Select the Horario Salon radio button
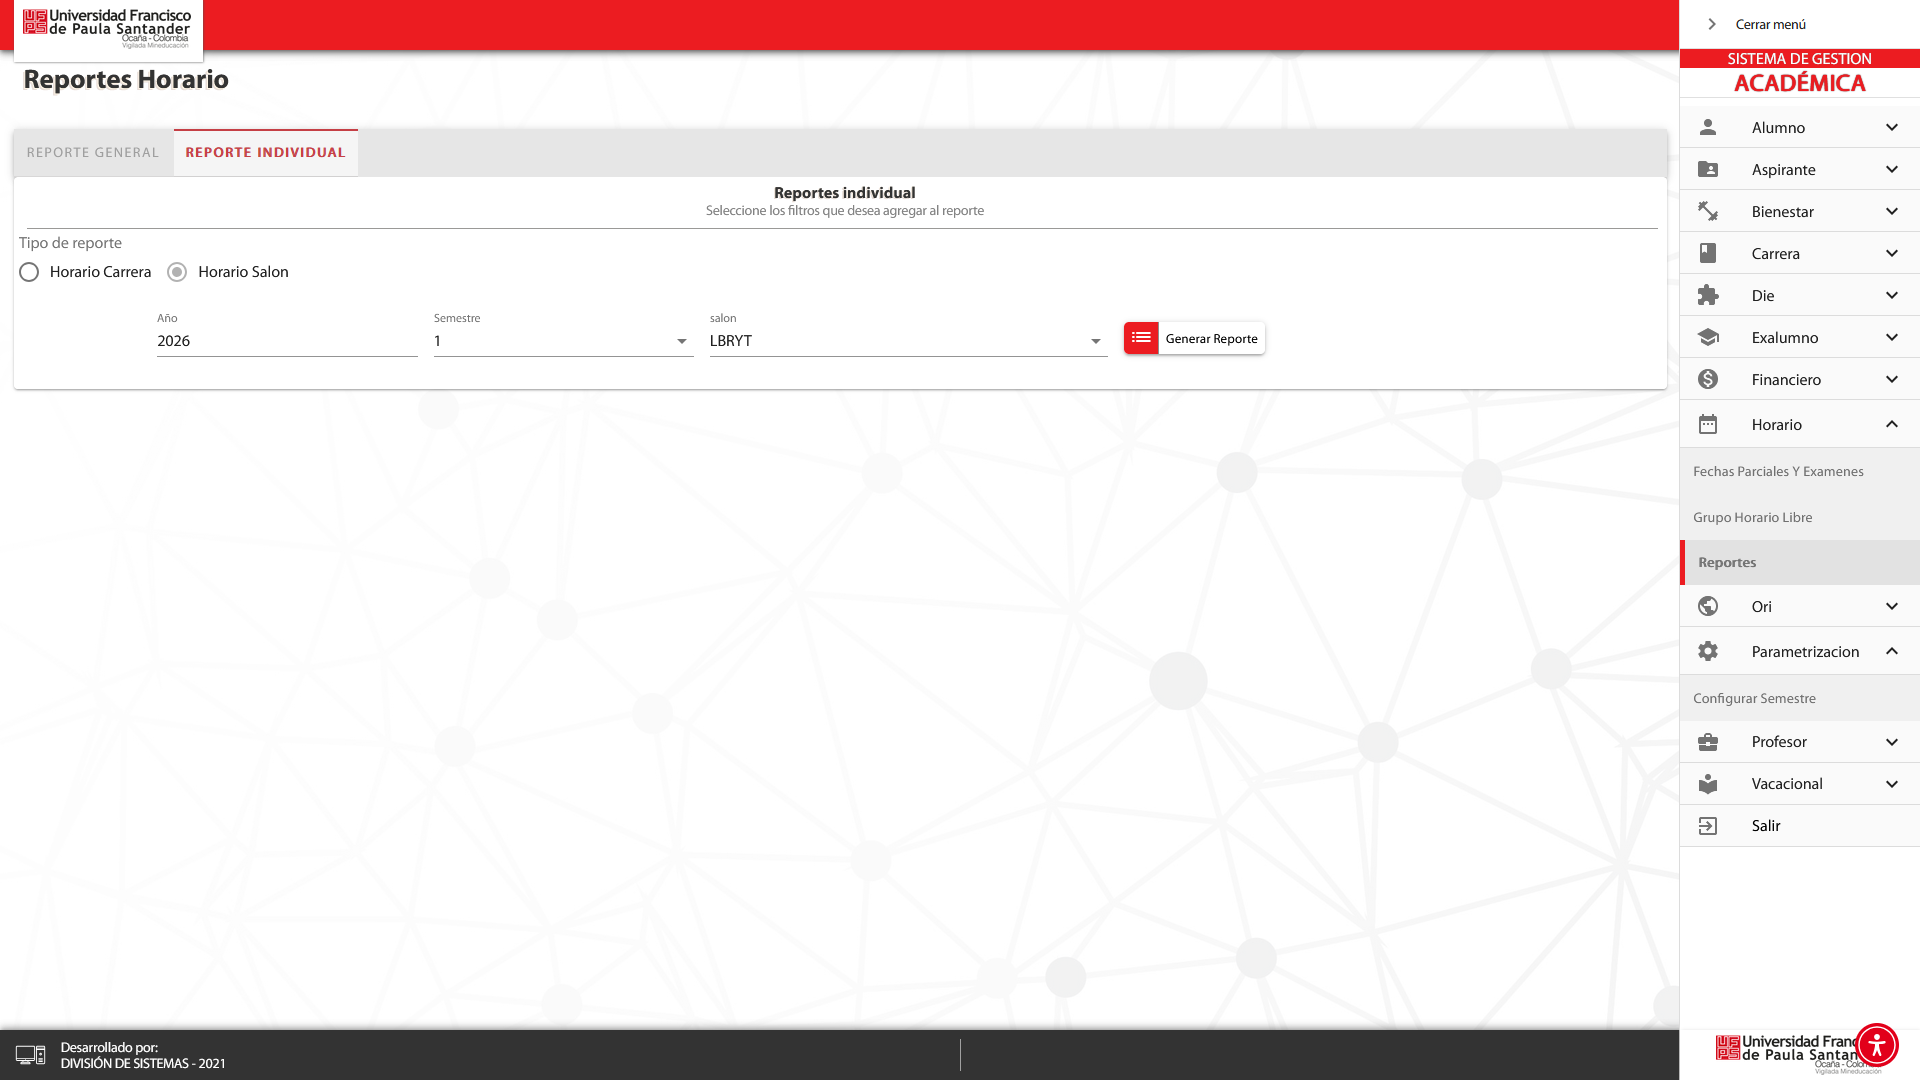 (x=177, y=272)
